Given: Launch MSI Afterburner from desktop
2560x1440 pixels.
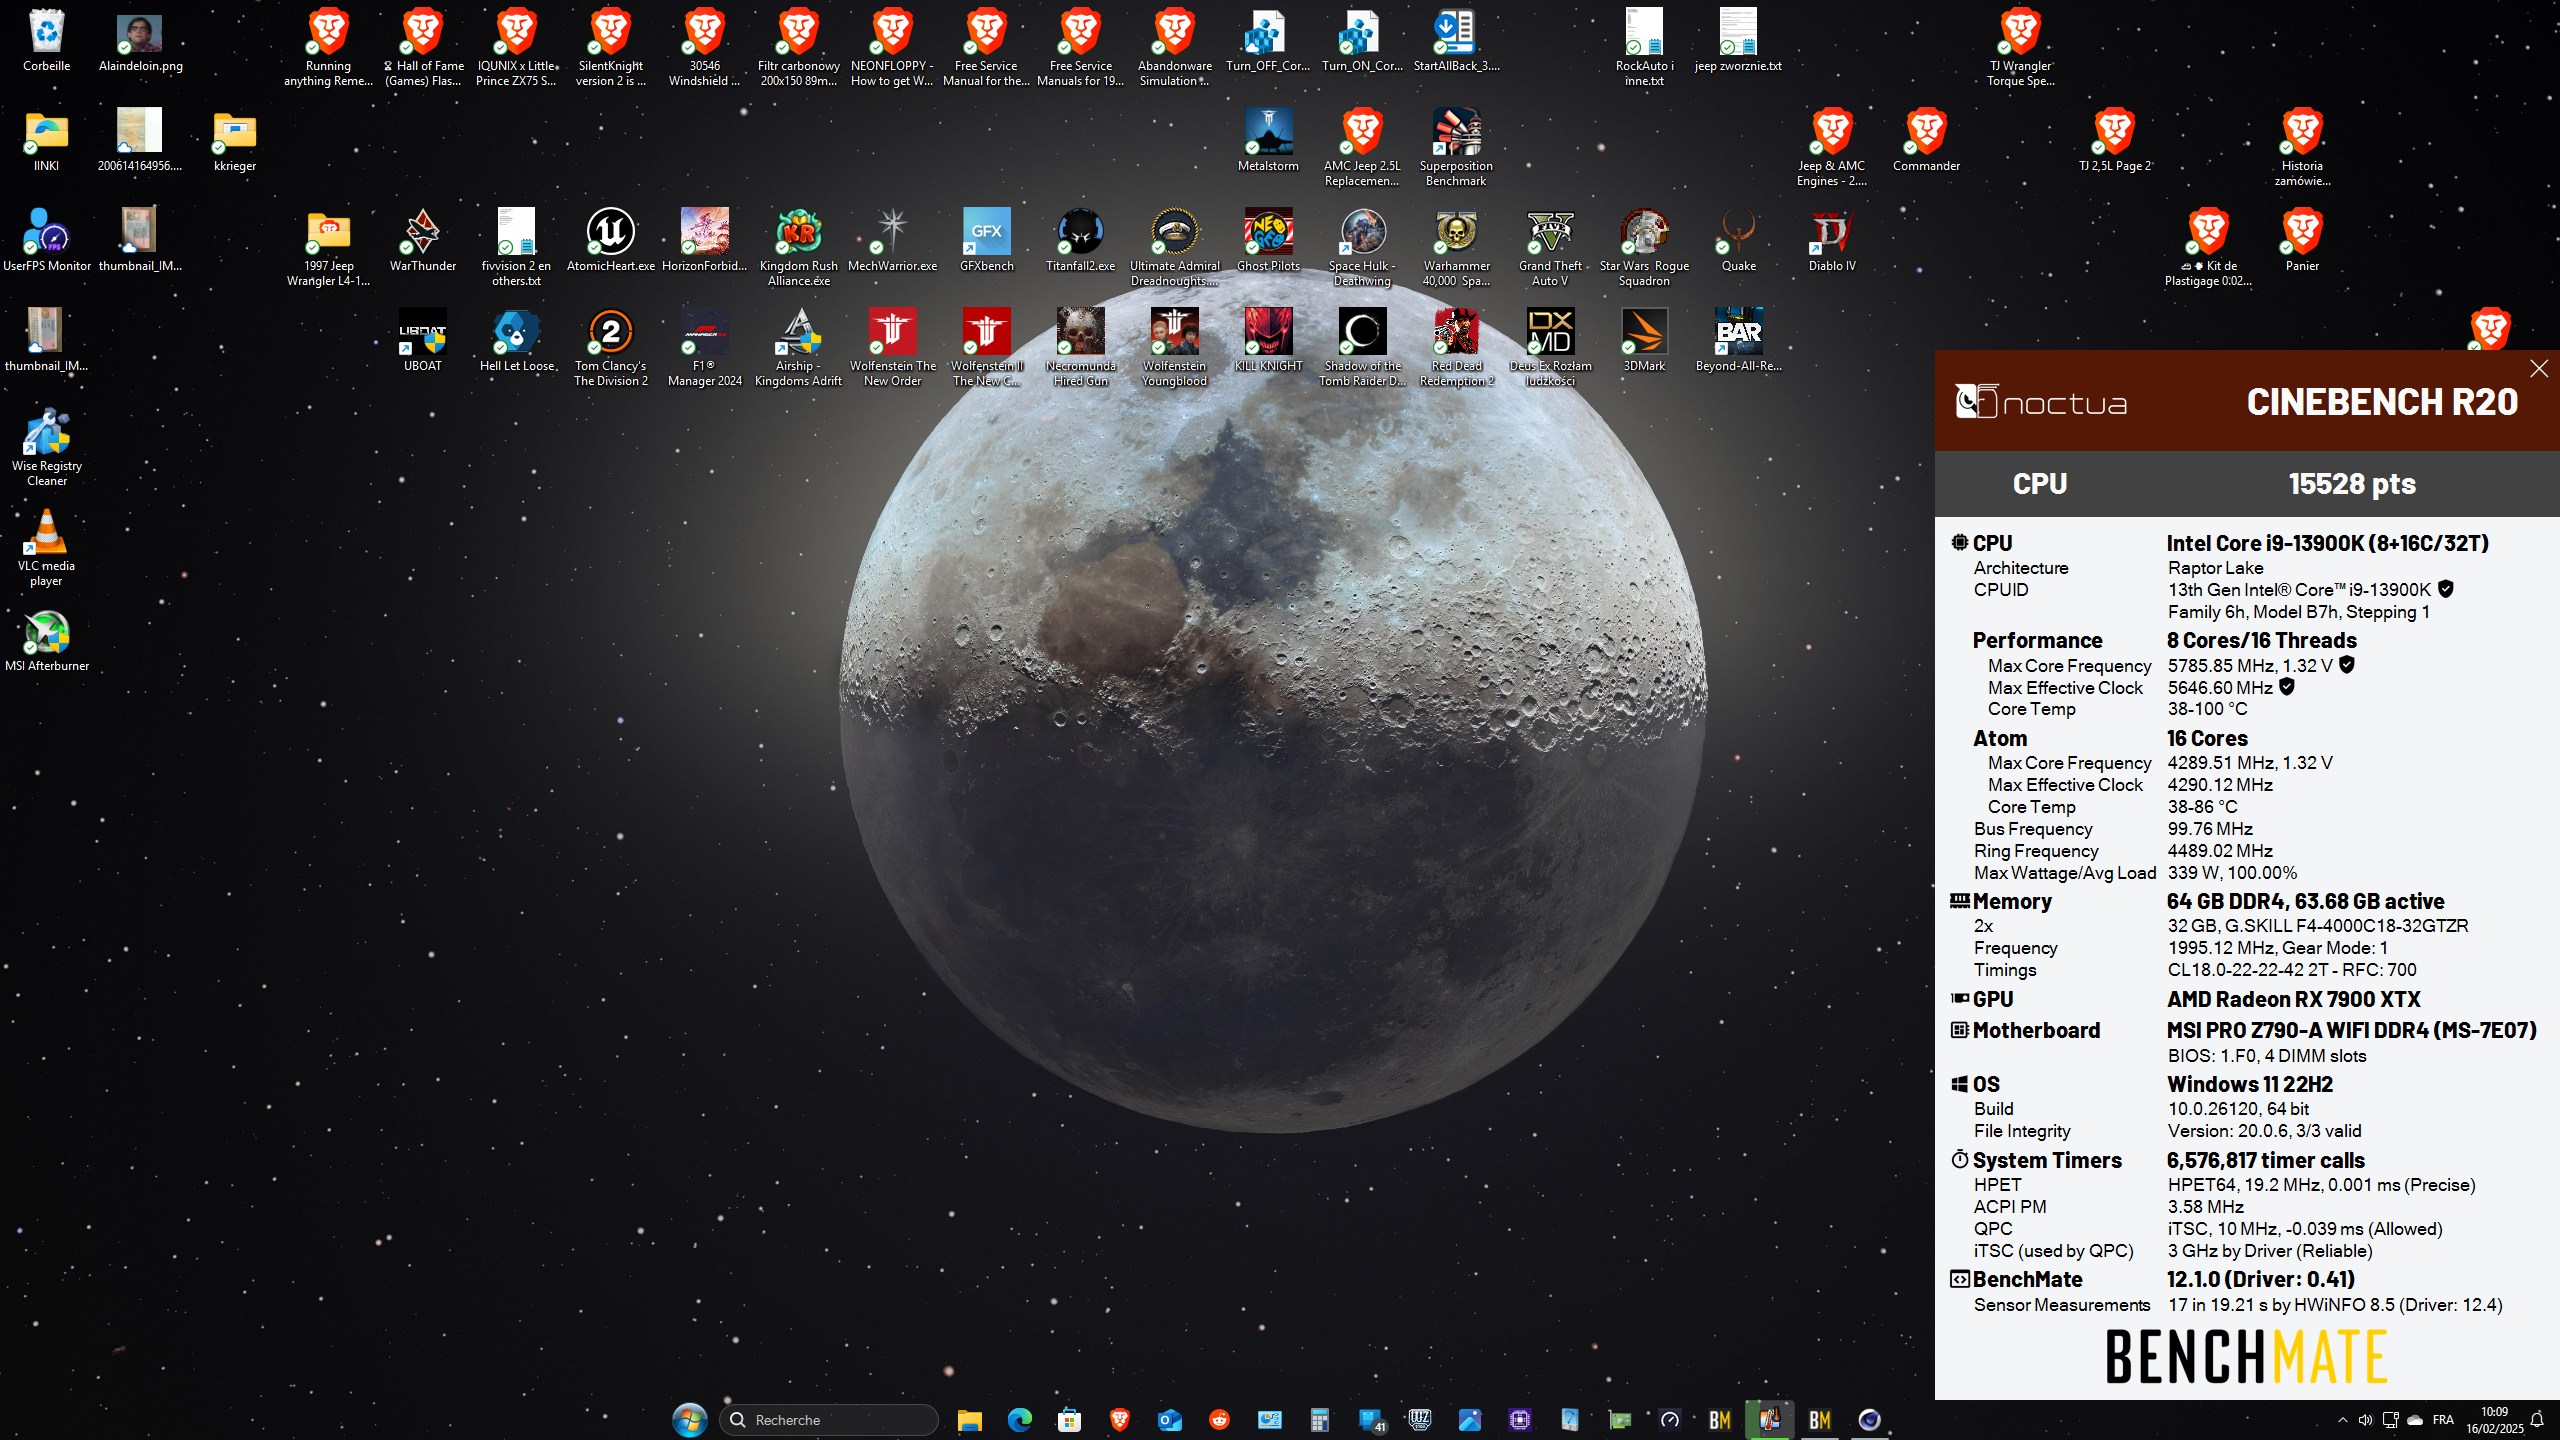Looking at the screenshot, I should pyautogui.click(x=47, y=642).
